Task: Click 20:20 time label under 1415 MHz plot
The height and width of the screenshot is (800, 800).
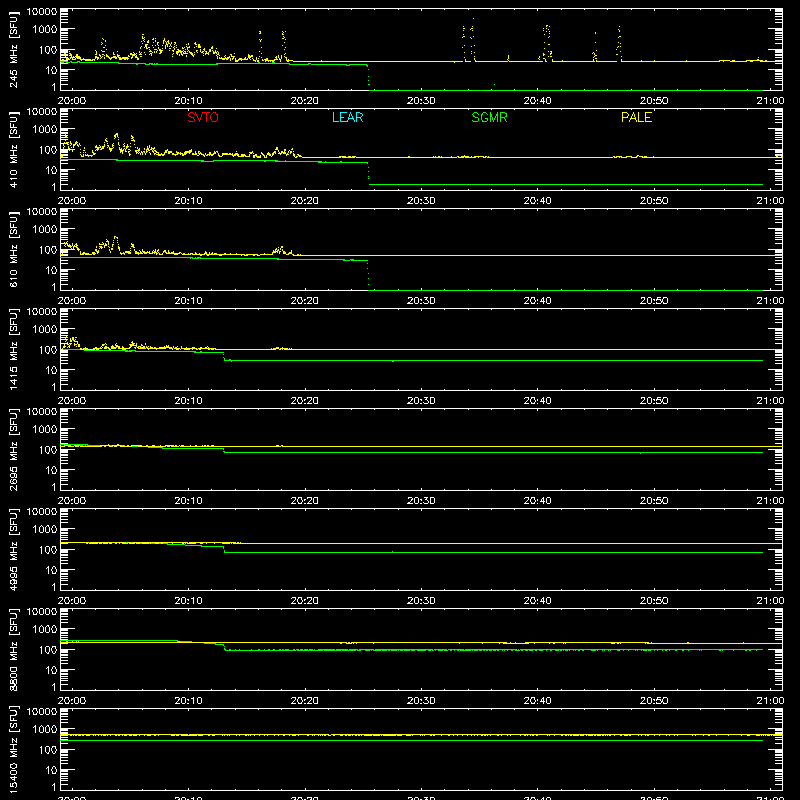Action: click(305, 401)
